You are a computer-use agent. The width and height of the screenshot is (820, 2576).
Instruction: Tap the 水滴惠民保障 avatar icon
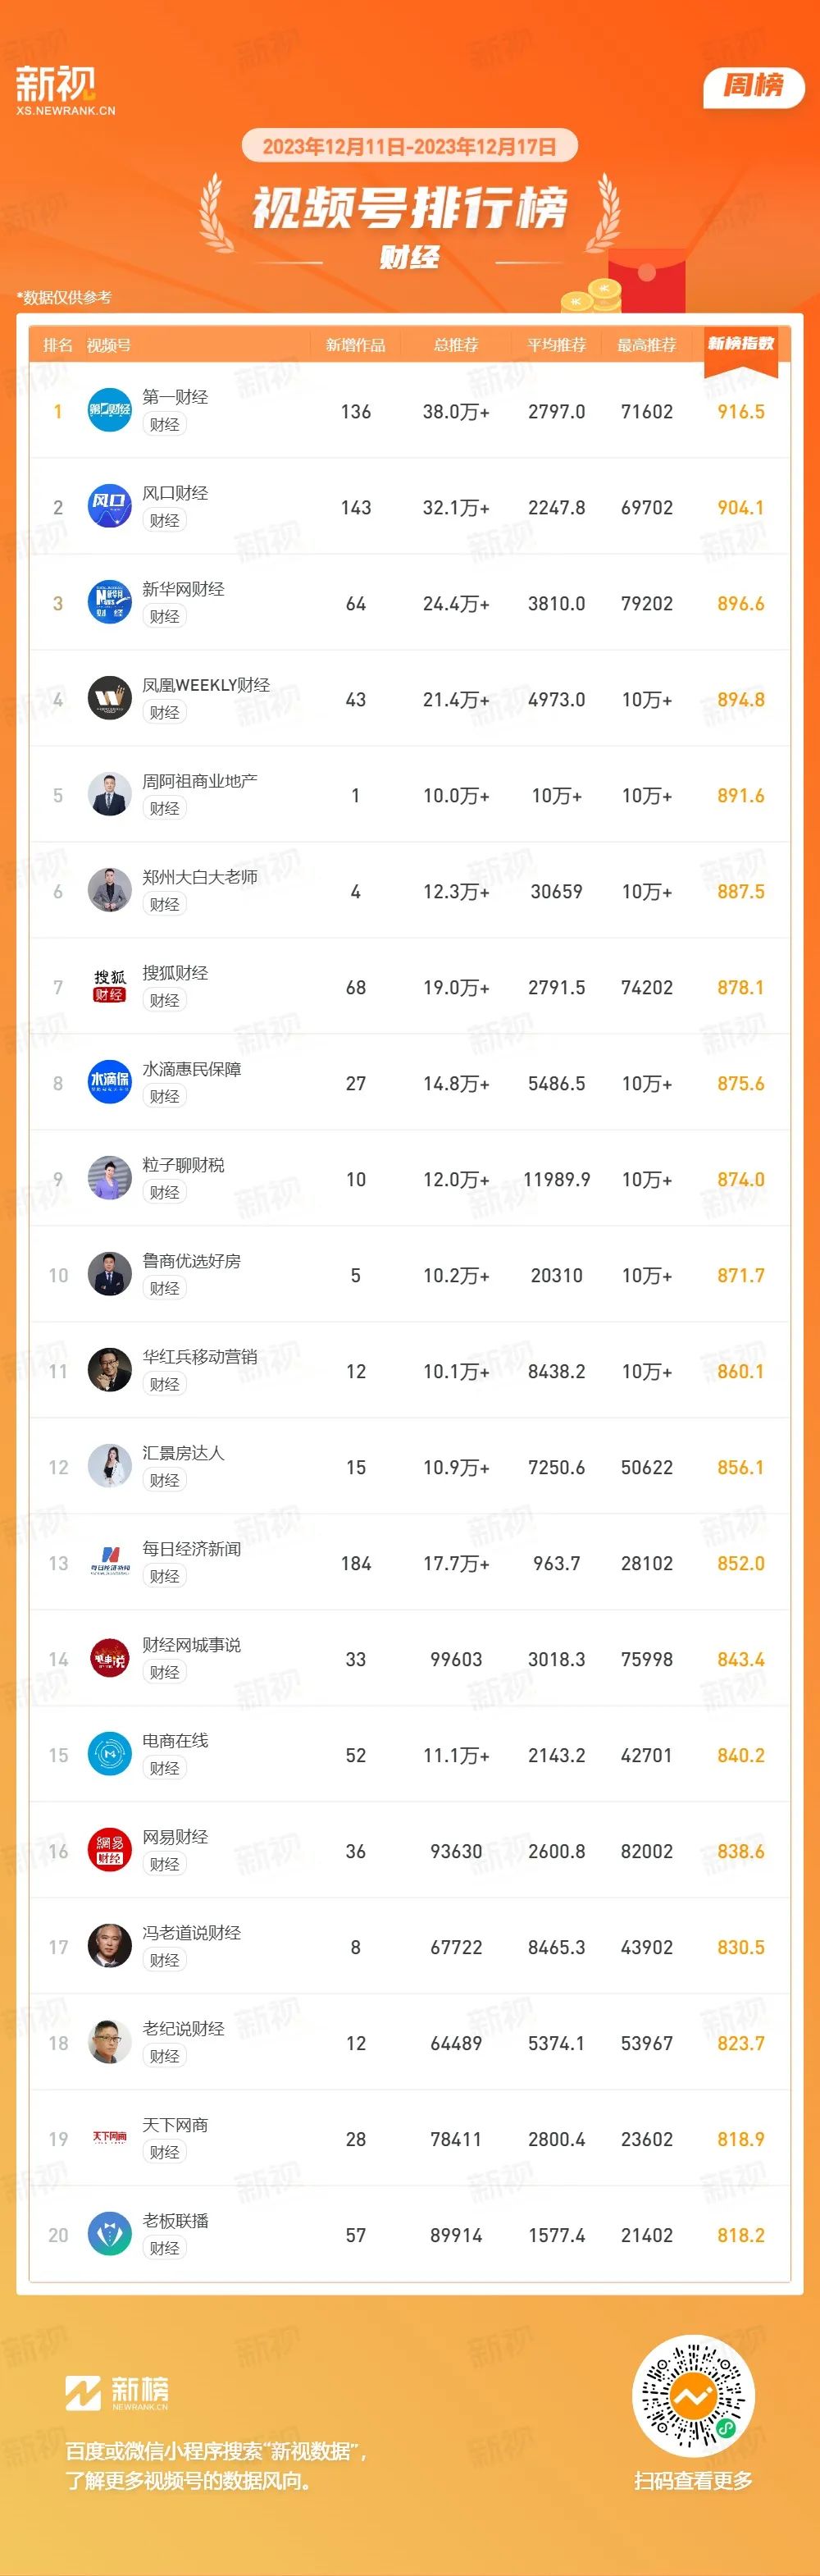tap(110, 1082)
